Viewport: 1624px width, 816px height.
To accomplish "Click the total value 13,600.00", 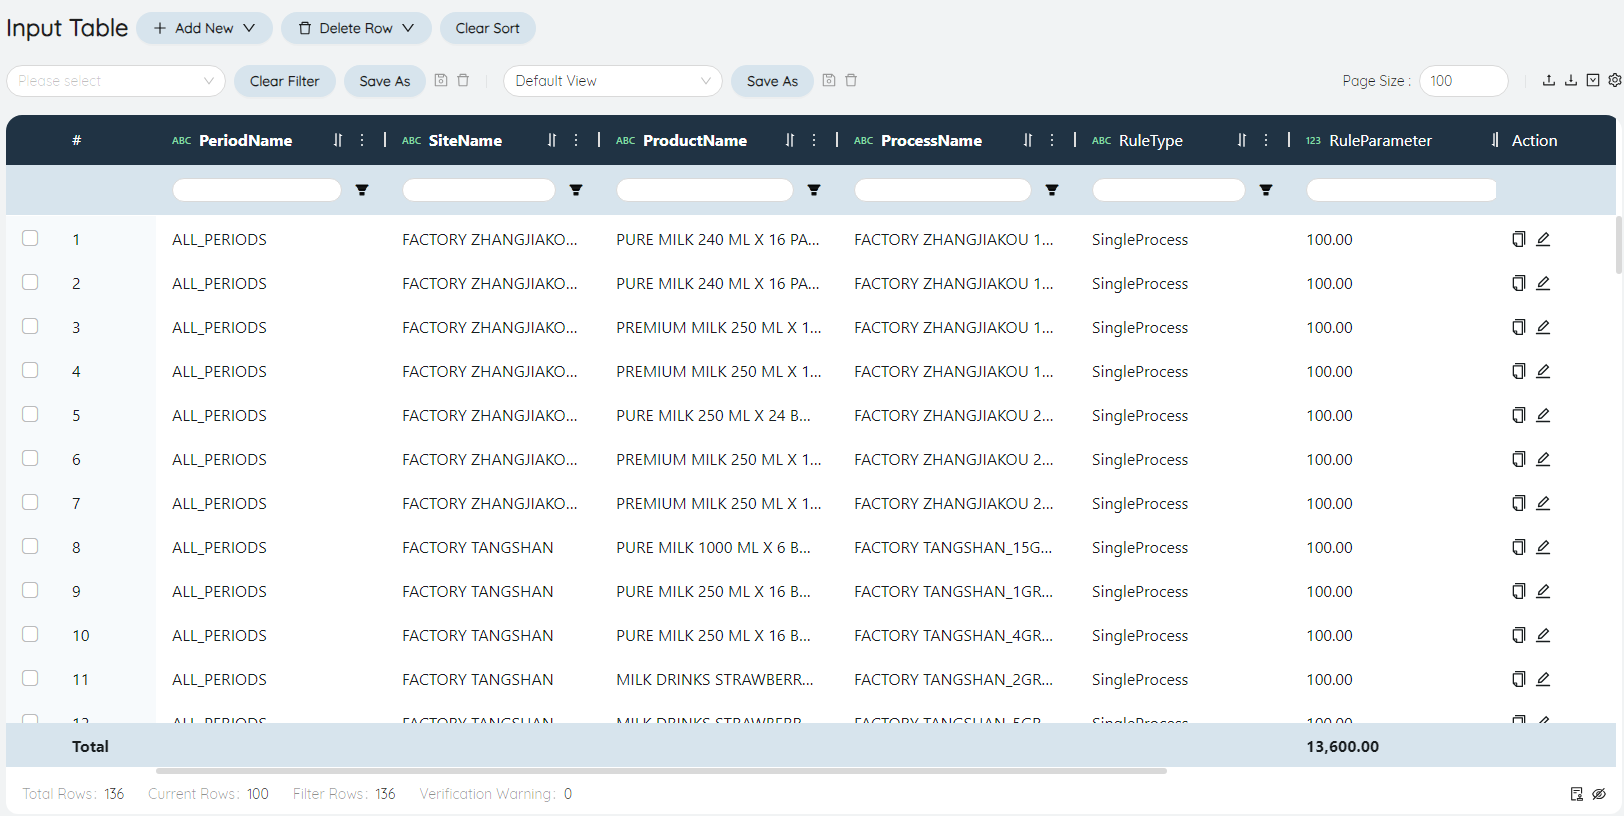I will tap(1342, 746).
